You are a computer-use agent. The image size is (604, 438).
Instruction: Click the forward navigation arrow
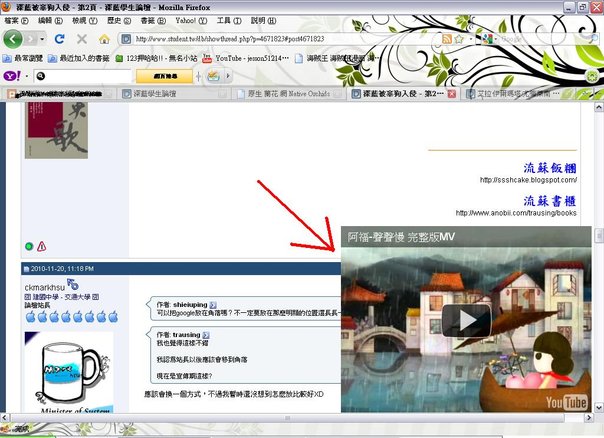(x=31, y=39)
